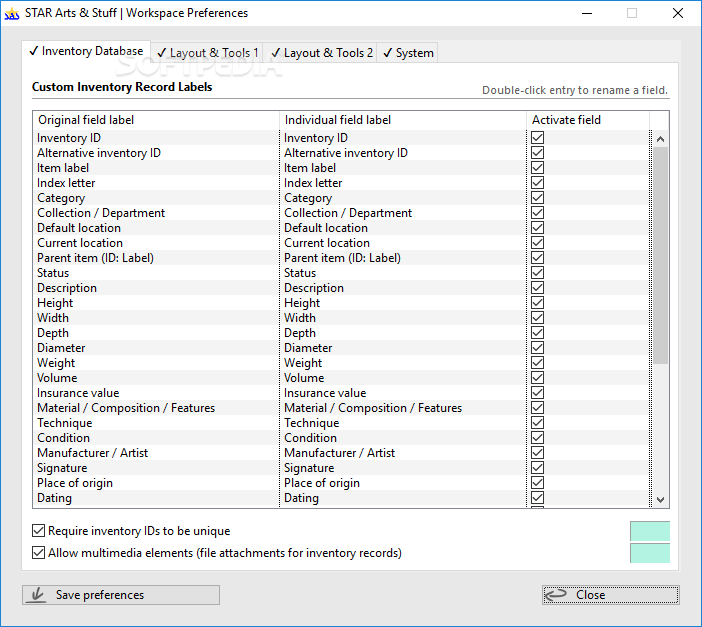Viewport: 702px width, 627px height.
Task: Uncheck Activate field for Dating
Action: [x=538, y=498]
